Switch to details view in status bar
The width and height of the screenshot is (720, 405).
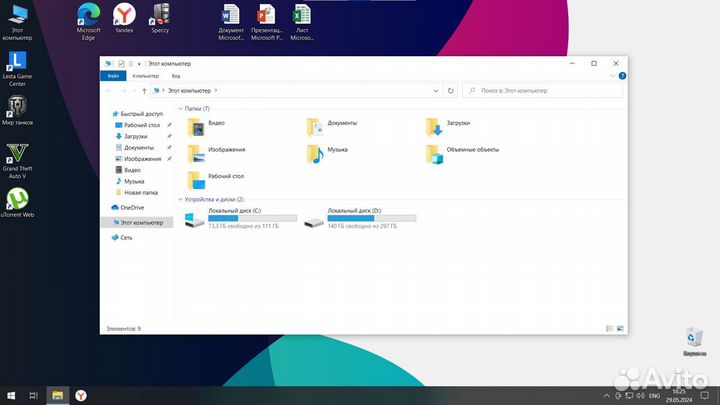tap(610, 328)
